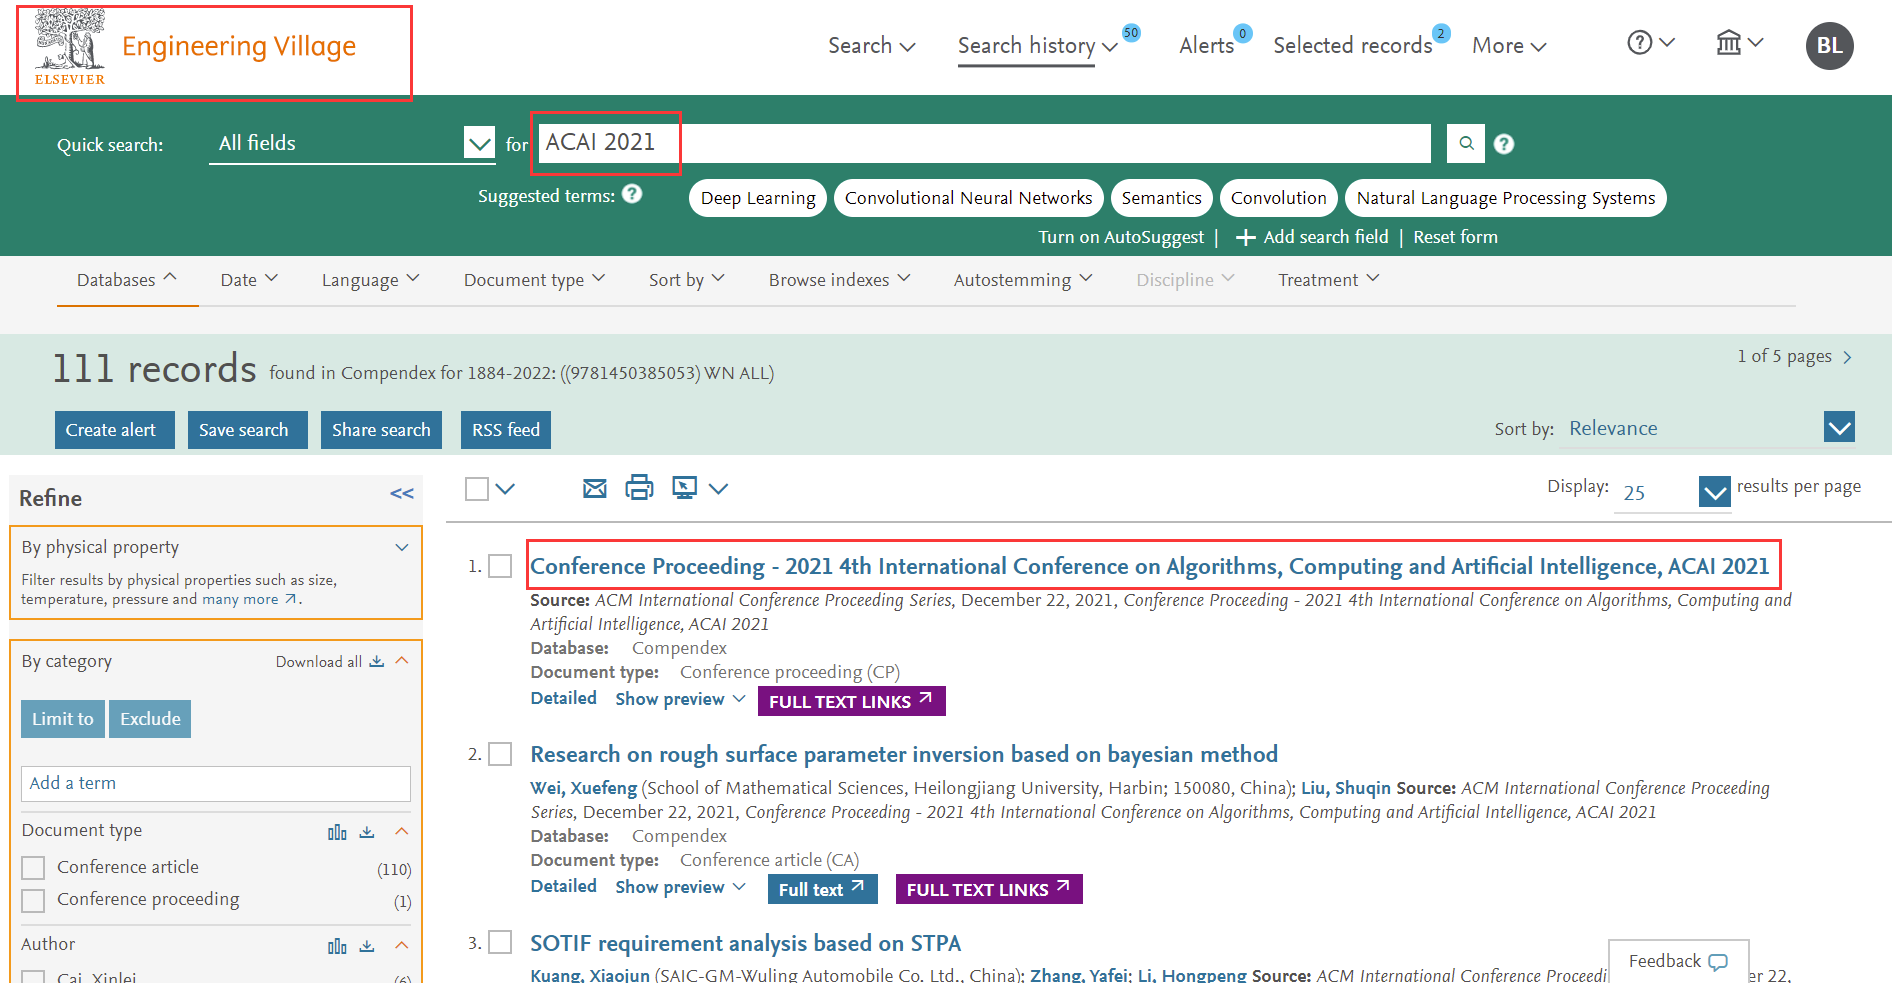
Task: Open Selected records
Action: tap(1352, 46)
